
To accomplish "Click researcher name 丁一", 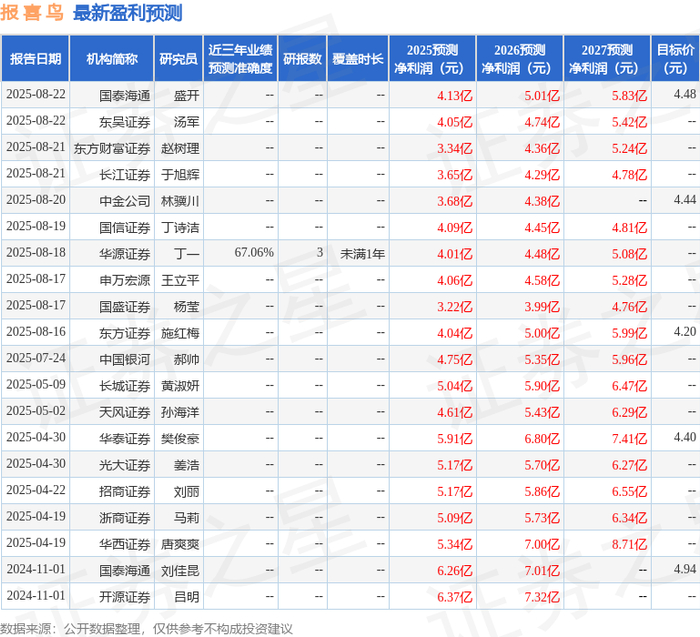I will coord(187,254).
